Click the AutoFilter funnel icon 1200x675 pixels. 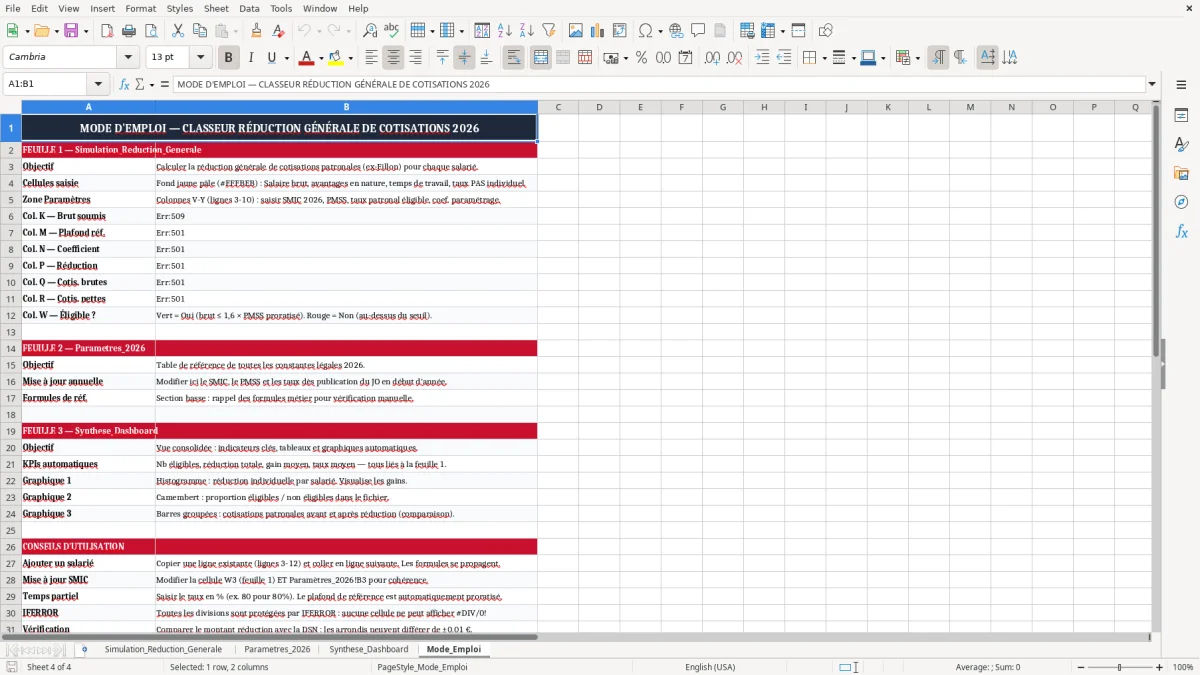click(548, 31)
